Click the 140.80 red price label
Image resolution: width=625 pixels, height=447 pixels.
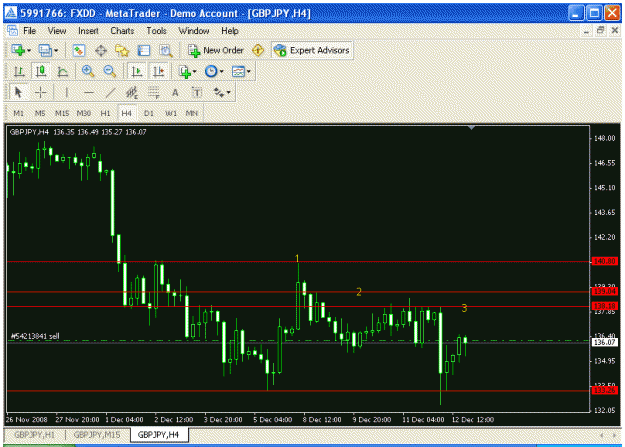tap(605, 261)
